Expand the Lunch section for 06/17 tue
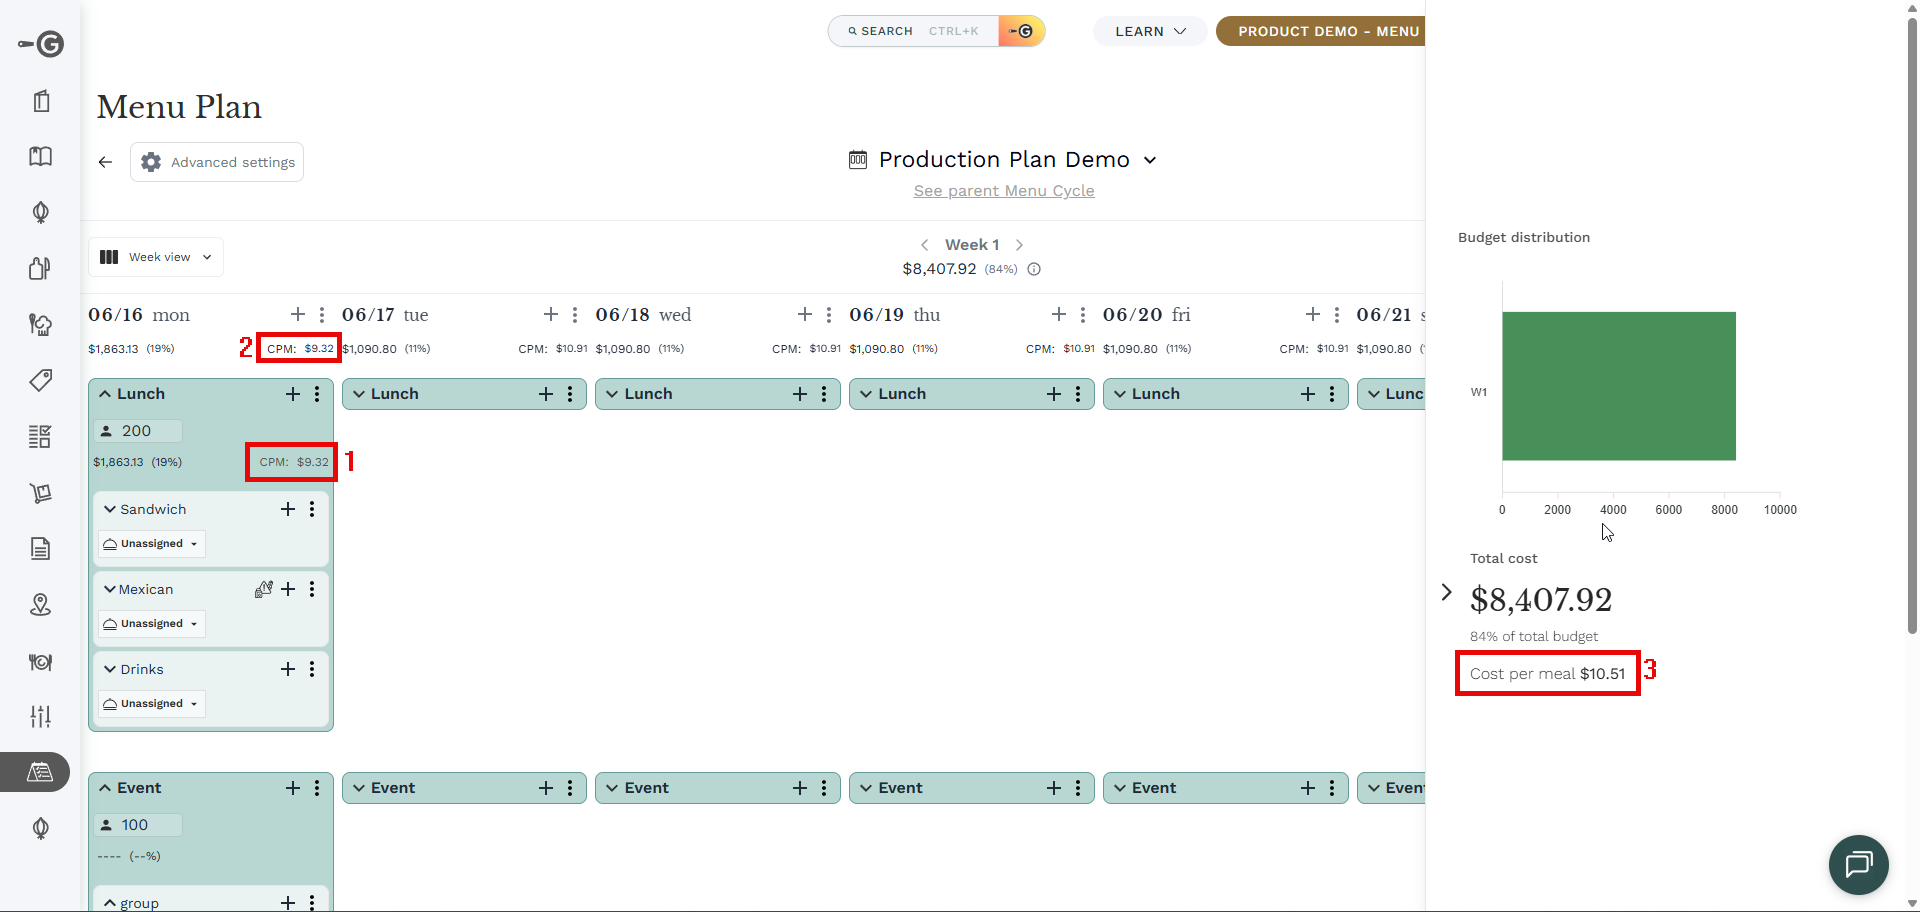 click(358, 394)
